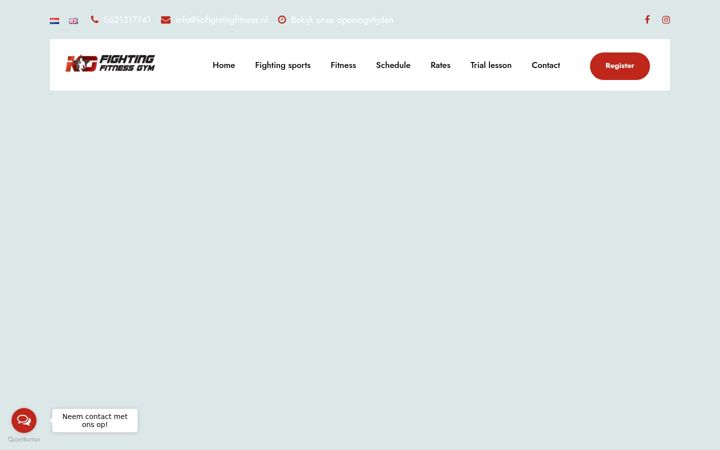Viewport: 720px width, 450px height.
Task: View the Rates page
Action: [x=440, y=65]
